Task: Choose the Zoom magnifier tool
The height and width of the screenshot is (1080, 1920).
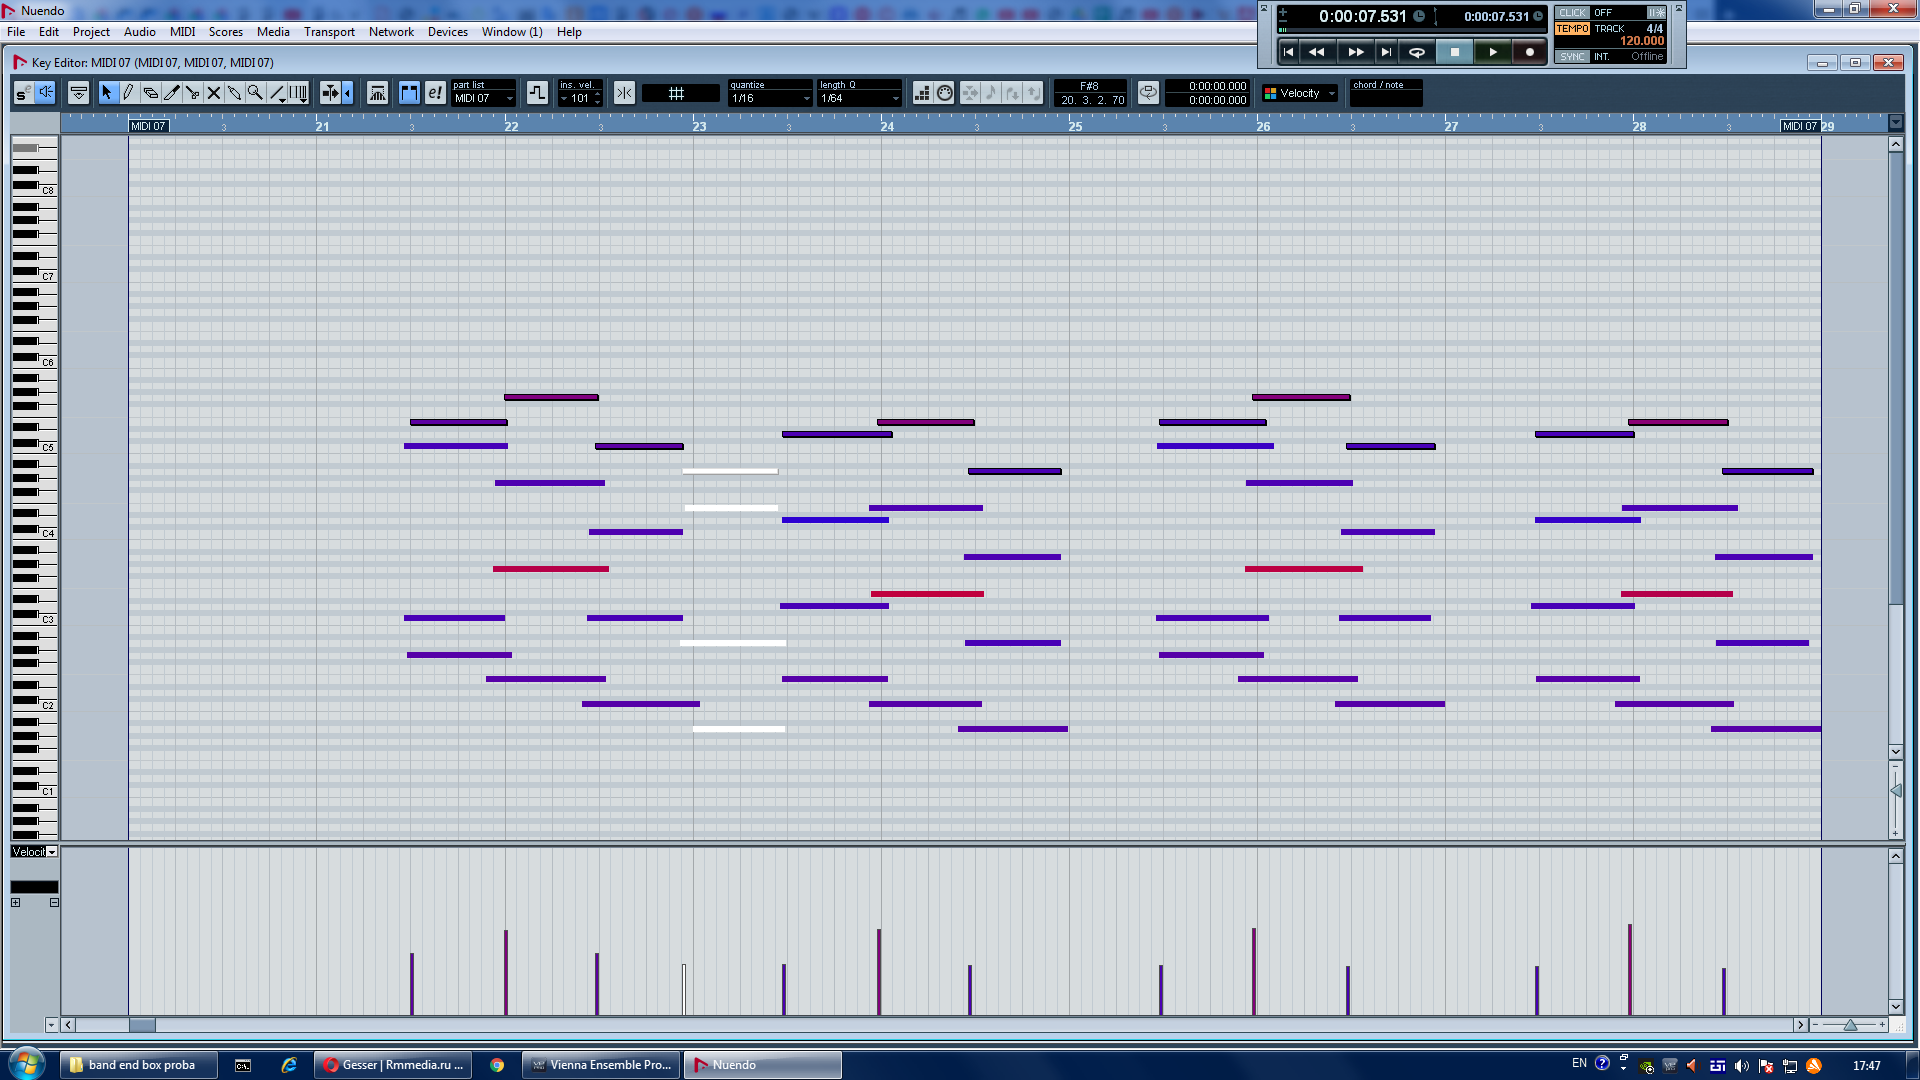Action: coord(255,93)
